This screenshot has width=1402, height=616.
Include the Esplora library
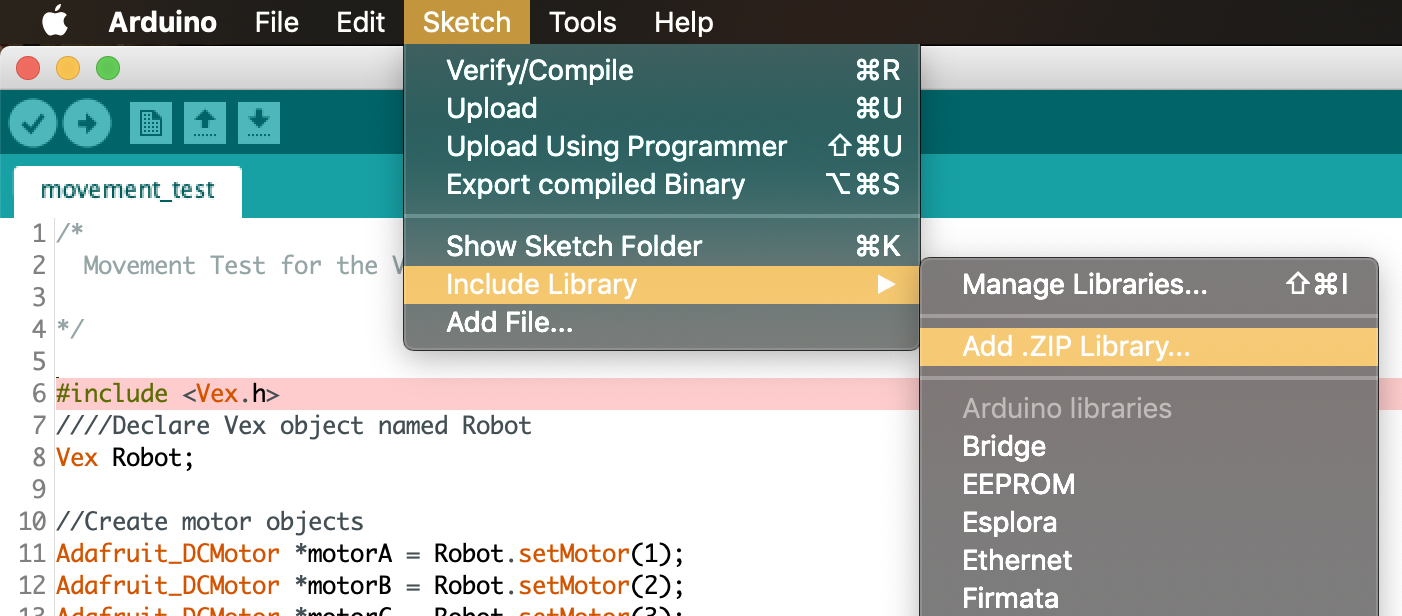(x=1149, y=523)
